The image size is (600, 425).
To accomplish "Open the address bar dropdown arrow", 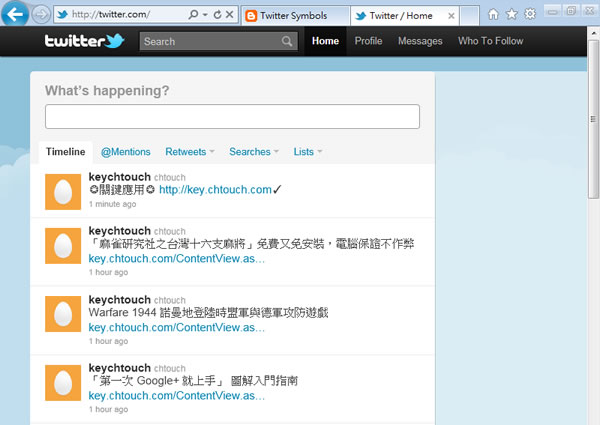I will [x=205, y=15].
